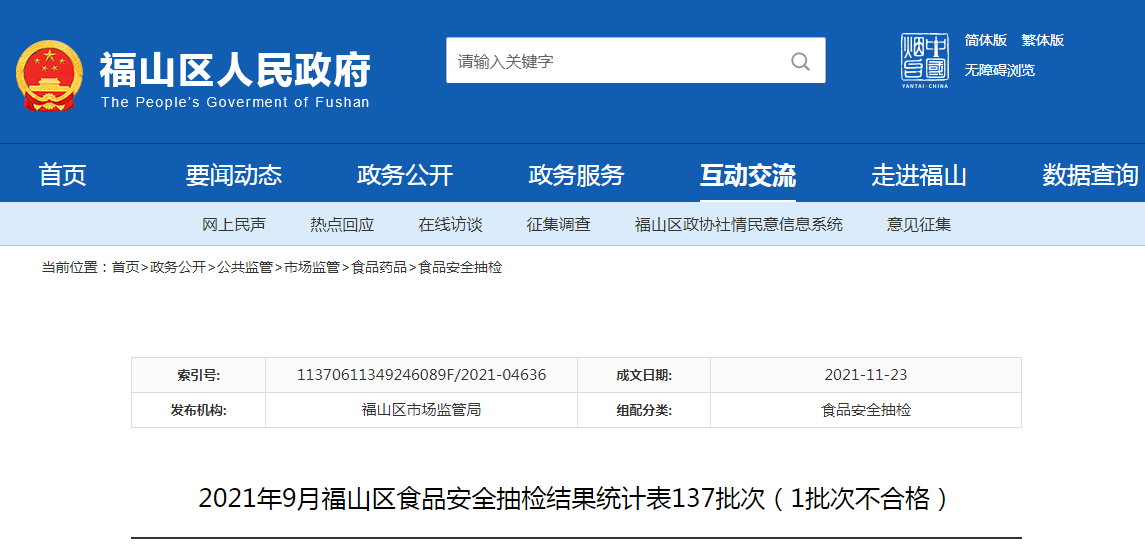Open 福山区政协社情民意信息系统 submenu link
This screenshot has width=1145, height=547.
tap(739, 225)
